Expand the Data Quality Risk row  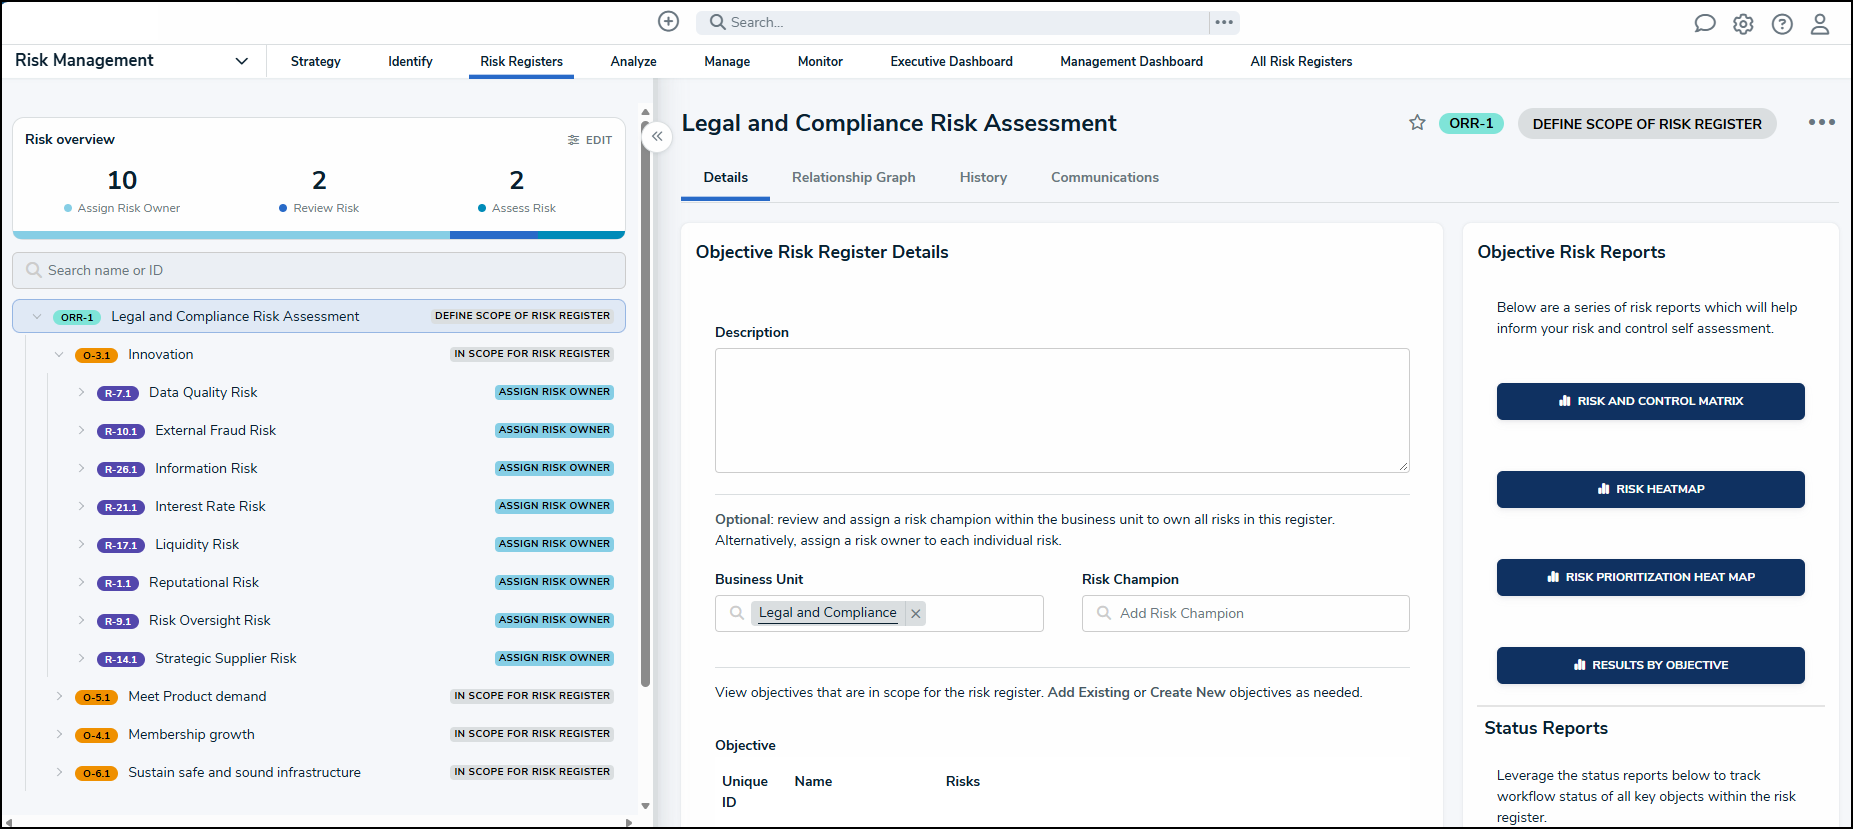coord(81,393)
